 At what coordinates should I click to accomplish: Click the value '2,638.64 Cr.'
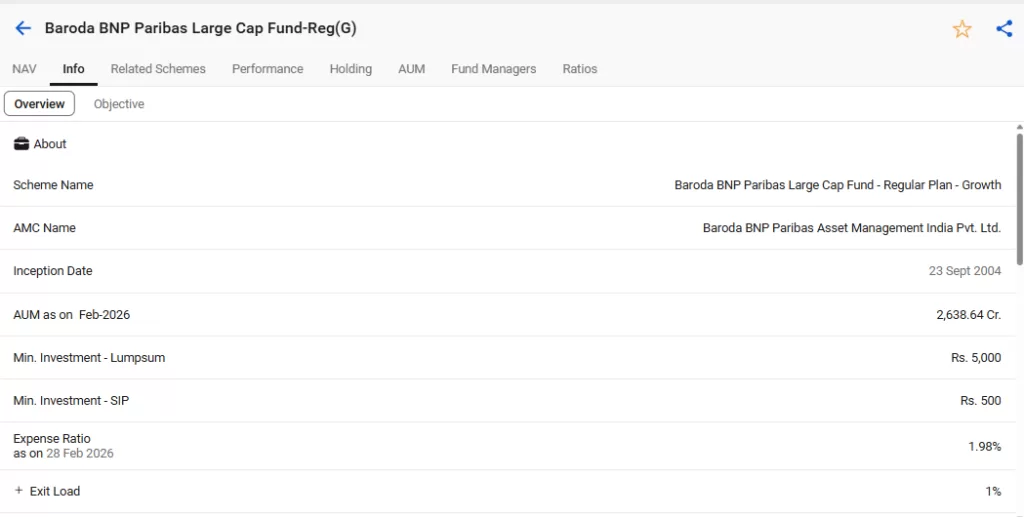[x=968, y=315]
